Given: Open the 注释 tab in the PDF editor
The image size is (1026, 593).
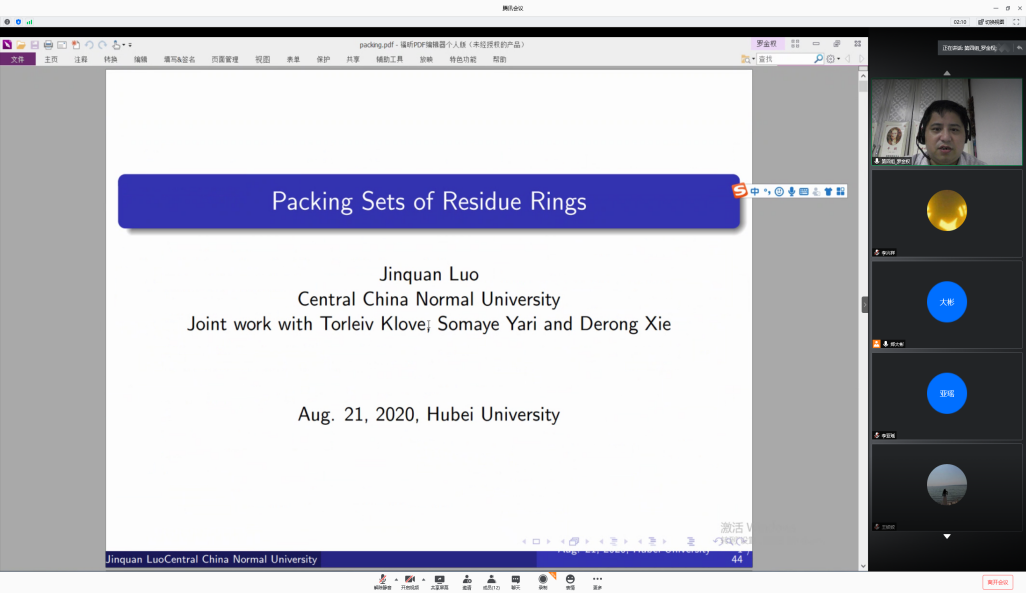Looking at the screenshot, I should pyautogui.click(x=81, y=59).
